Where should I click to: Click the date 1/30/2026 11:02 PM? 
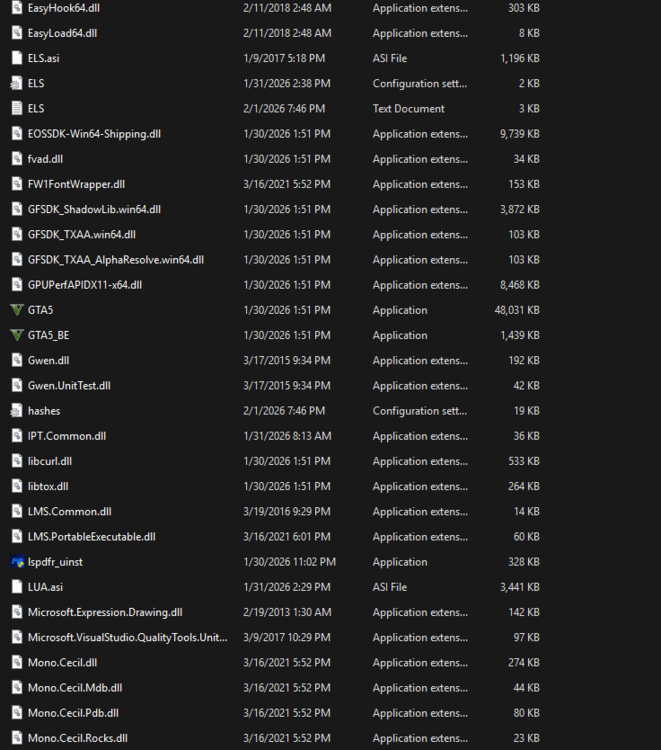[x=289, y=562]
